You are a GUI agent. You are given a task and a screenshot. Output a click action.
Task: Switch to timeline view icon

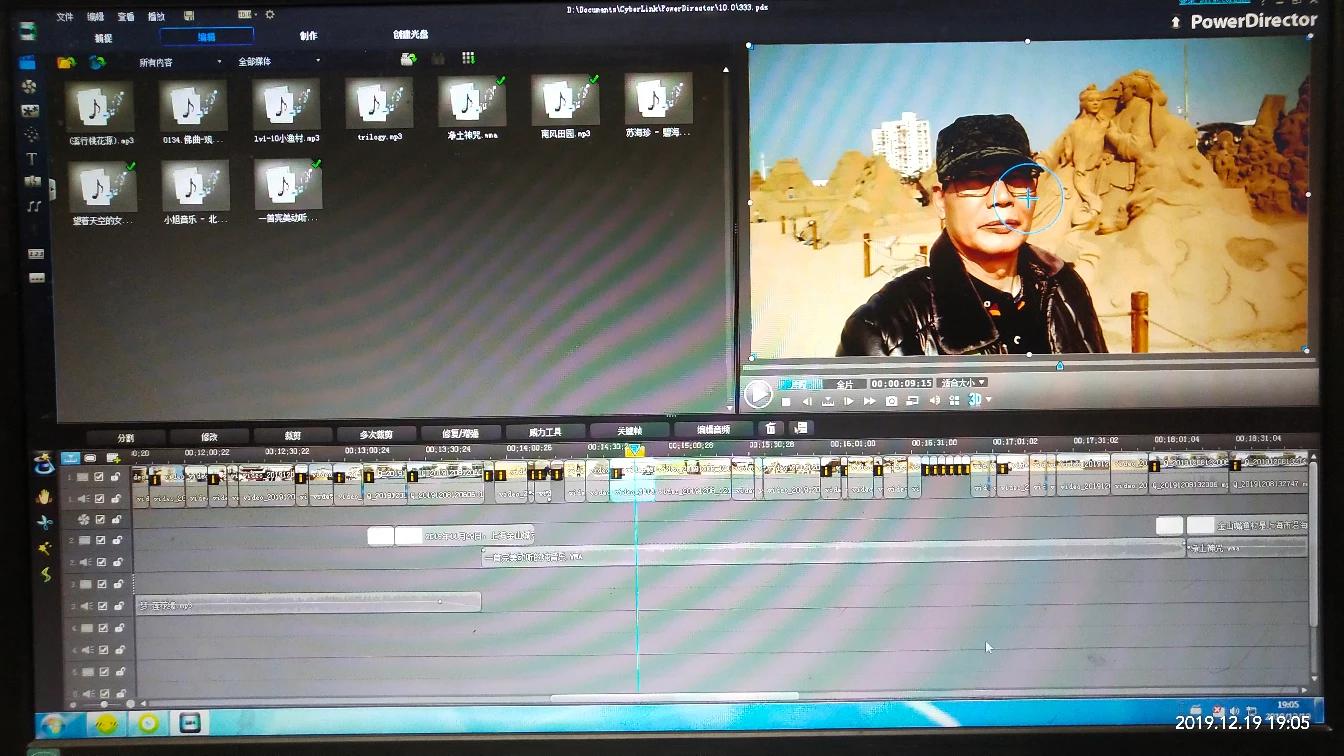point(70,458)
